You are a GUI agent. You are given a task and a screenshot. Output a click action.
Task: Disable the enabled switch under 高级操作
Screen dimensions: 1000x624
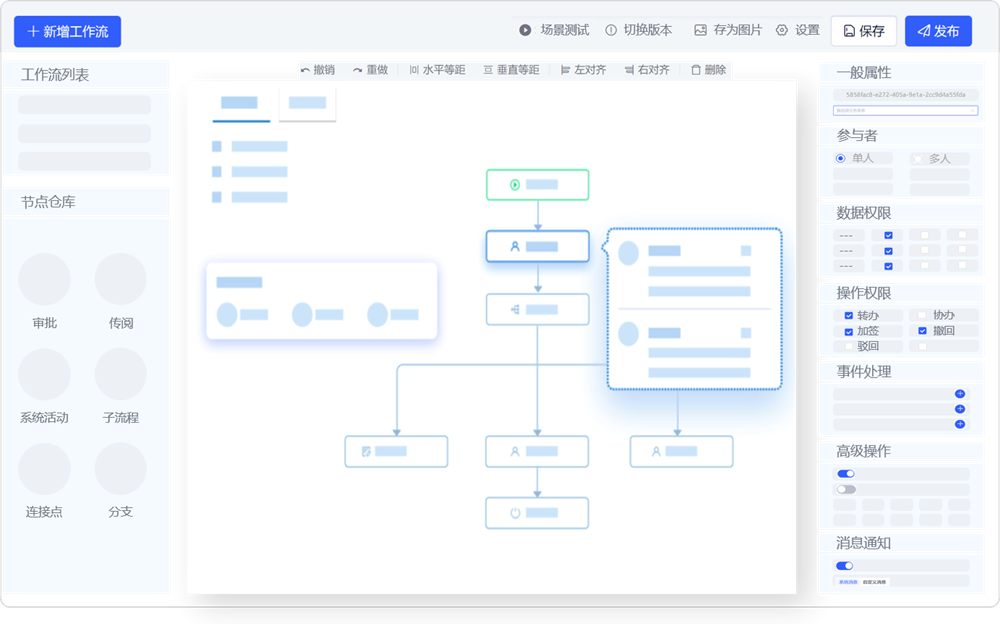click(x=846, y=473)
